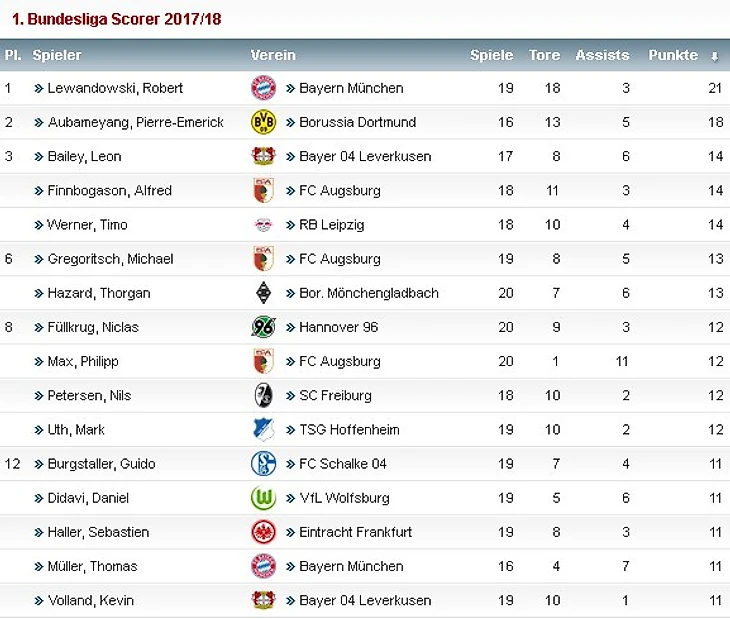Click the sort arrow next to Punkte
The height and width of the screenshot is (619, 730).
(714, 57)
